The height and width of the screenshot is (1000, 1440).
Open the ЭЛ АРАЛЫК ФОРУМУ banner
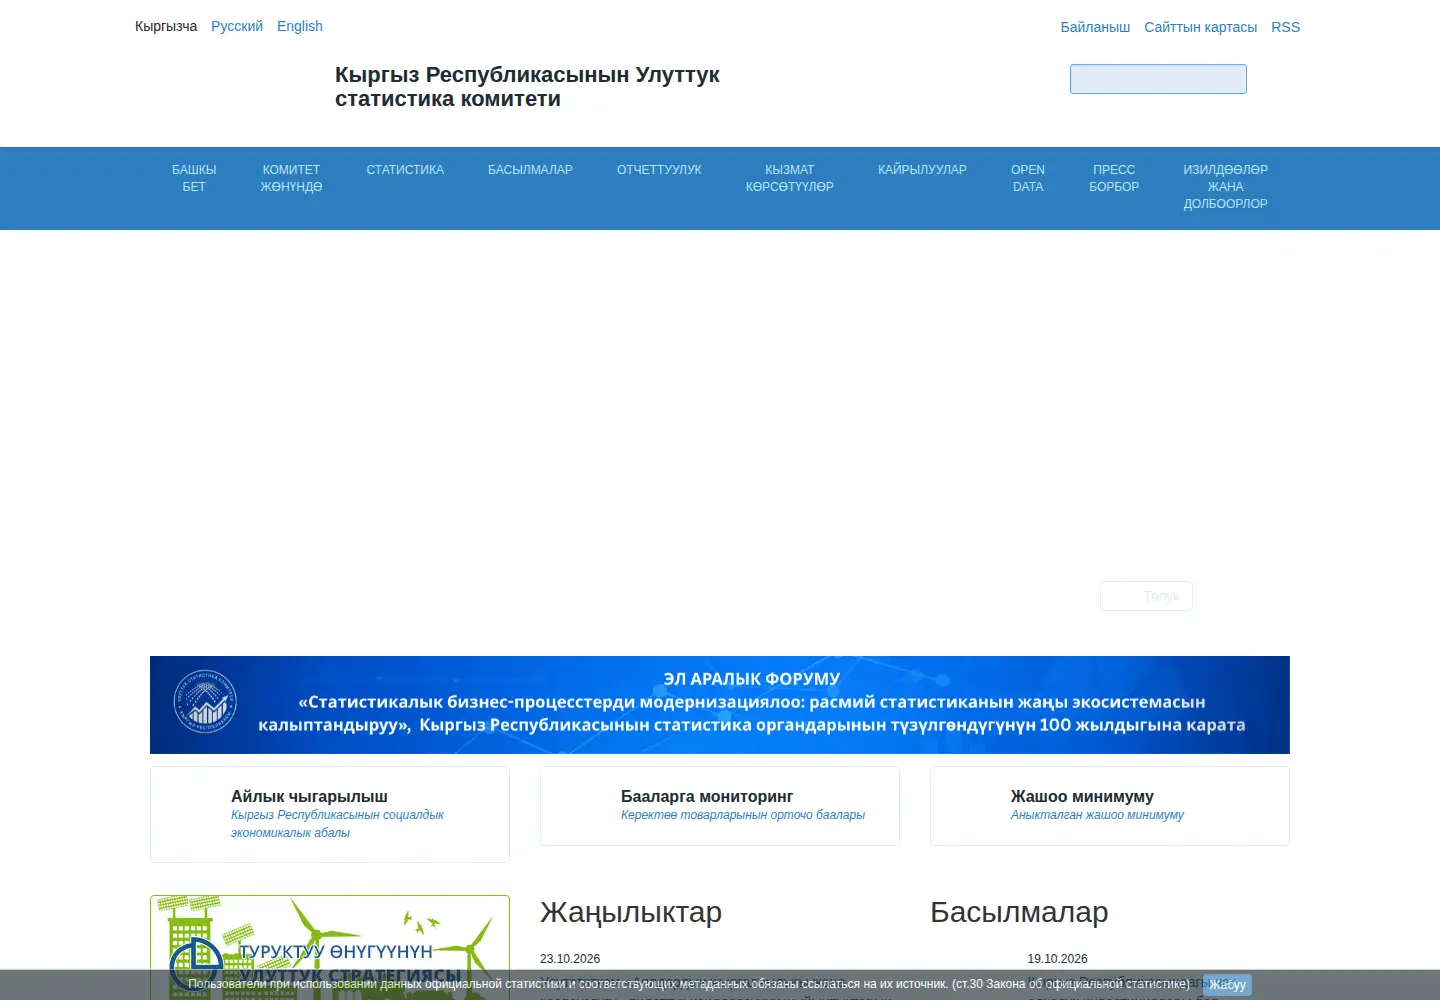click(x=720, y=705)
